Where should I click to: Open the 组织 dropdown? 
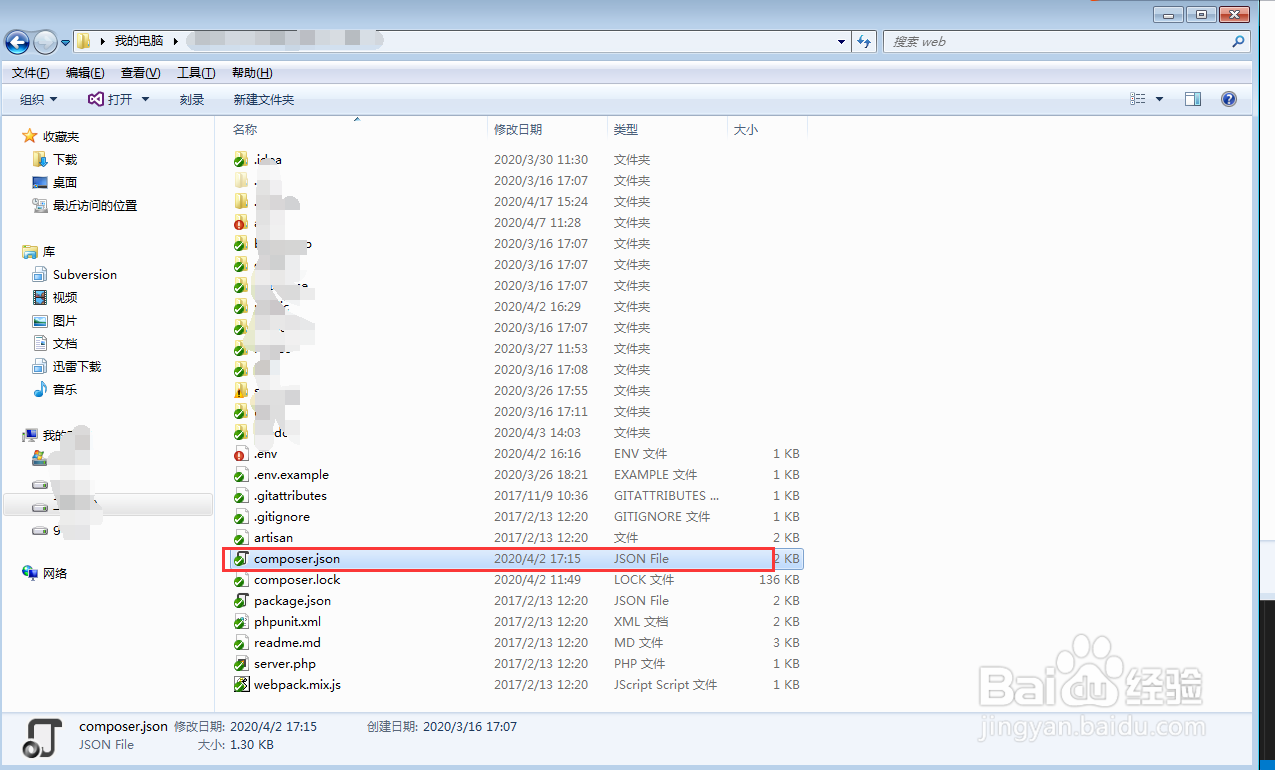coord(39,99)
